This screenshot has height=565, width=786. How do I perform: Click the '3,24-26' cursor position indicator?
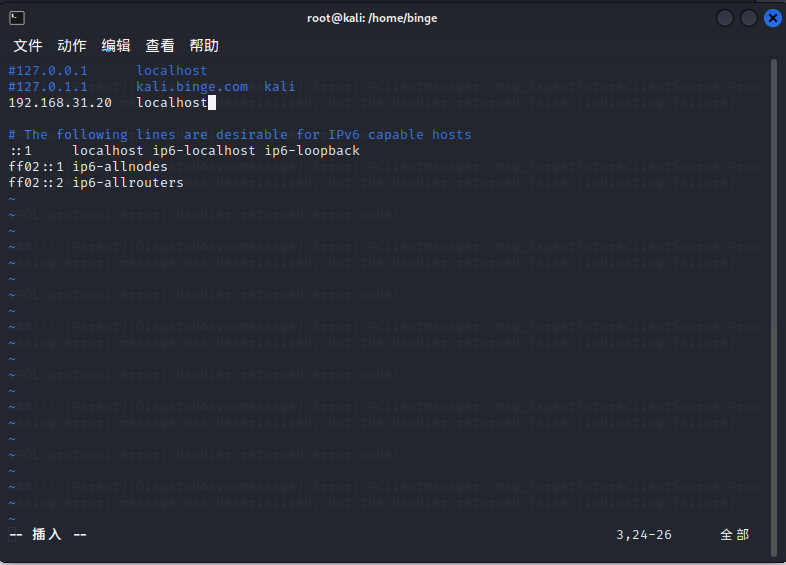tap(644, 535)
